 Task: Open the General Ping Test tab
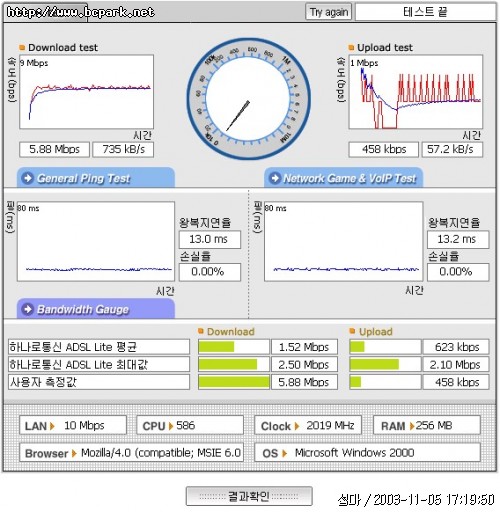(96, 178)
